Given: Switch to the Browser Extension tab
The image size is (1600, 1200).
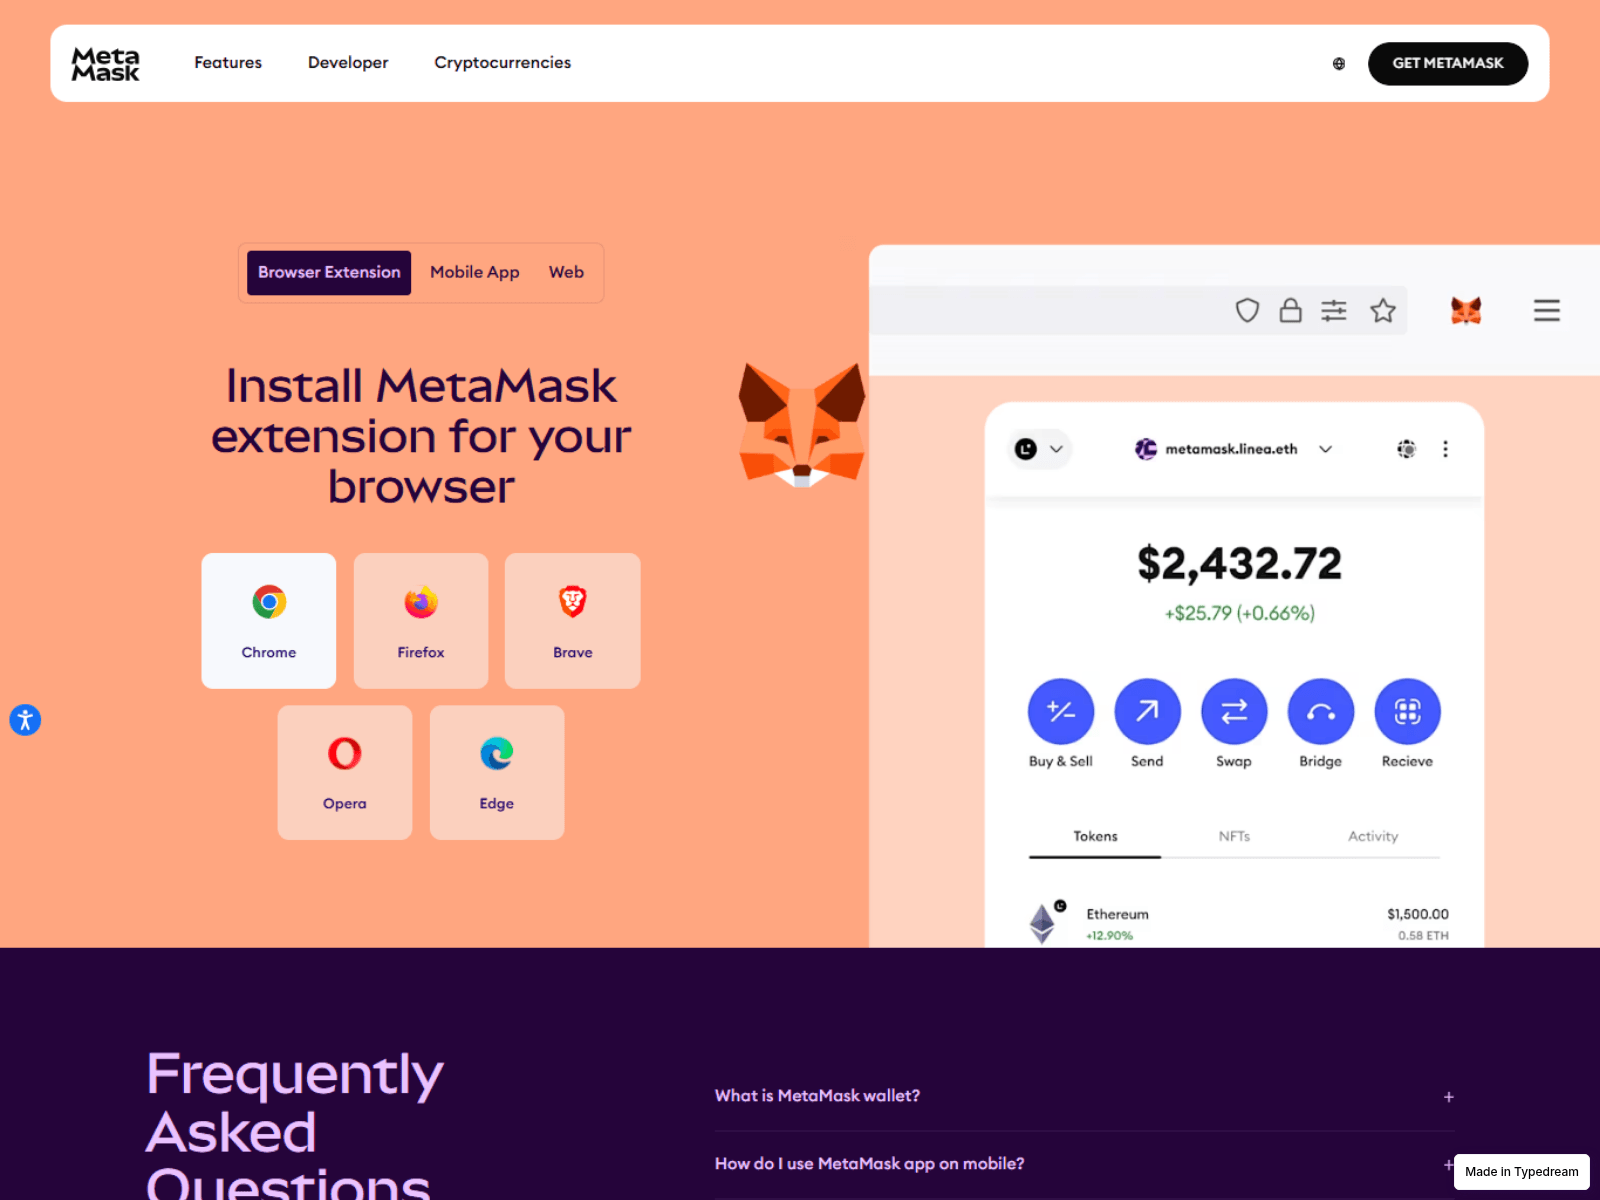Looking at the screenshot, I should tap(329, 272).
